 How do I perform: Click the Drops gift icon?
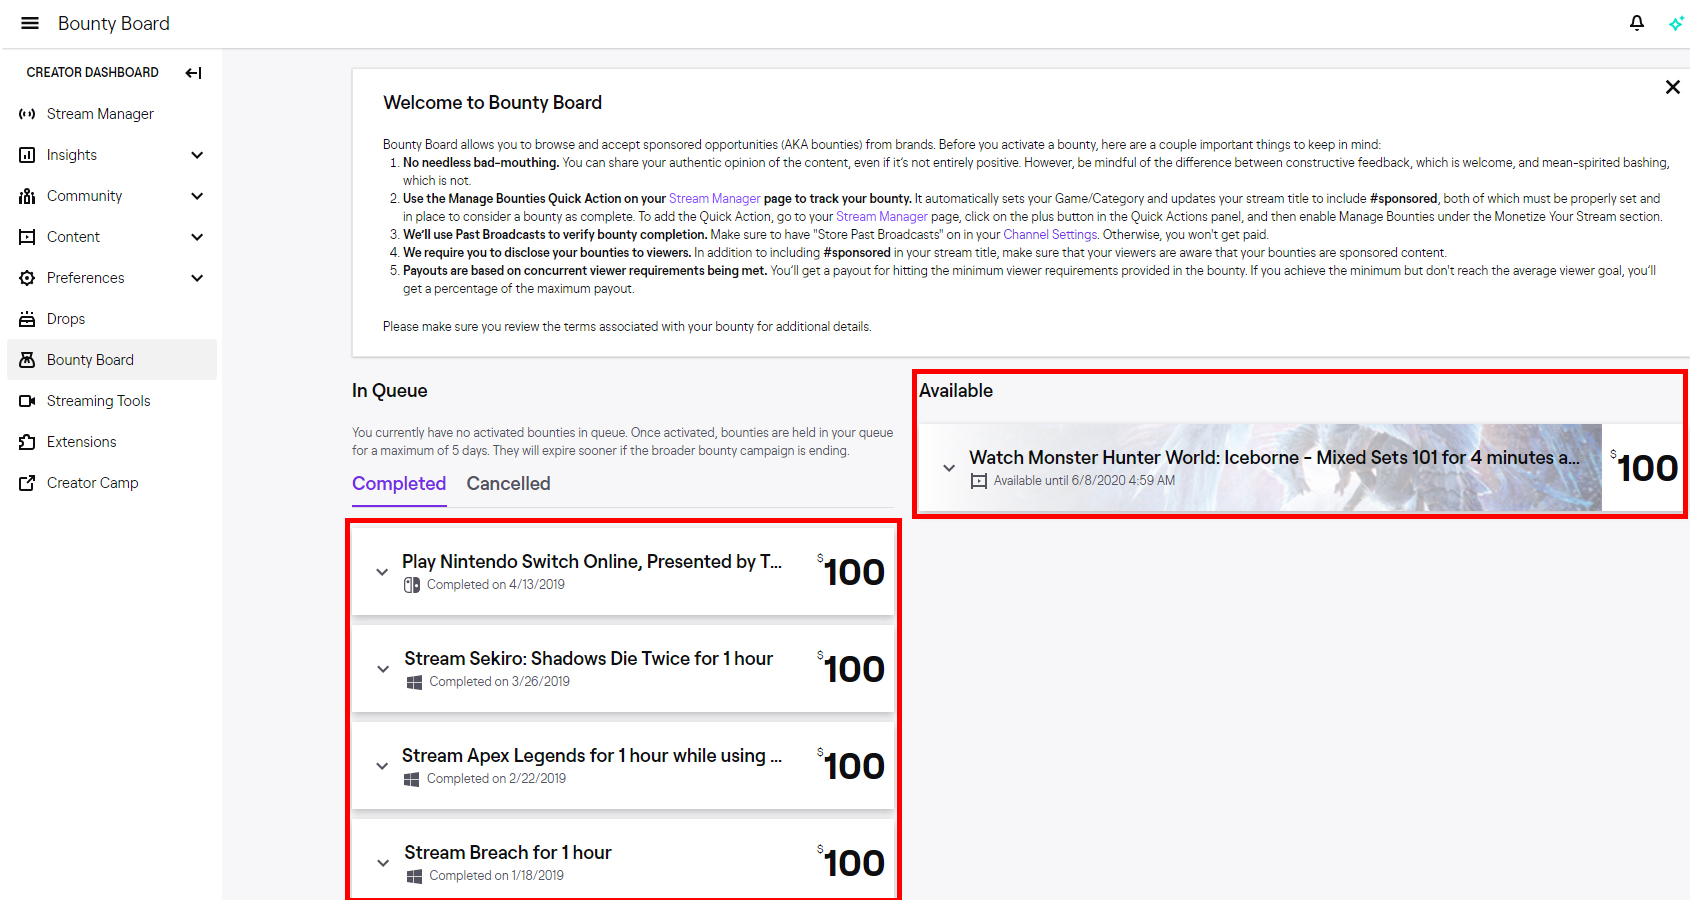pyautogui.click(x=27, y=319)
